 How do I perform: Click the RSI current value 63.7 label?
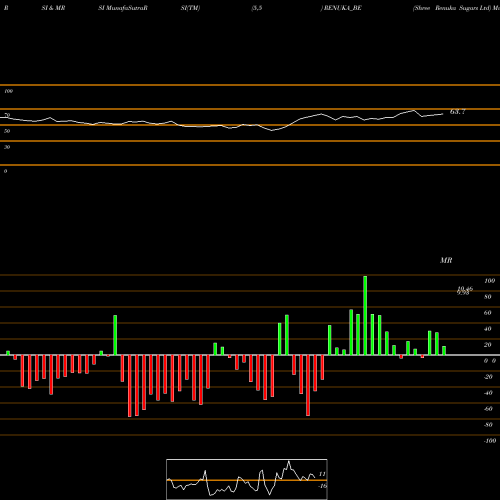[457, 112]
